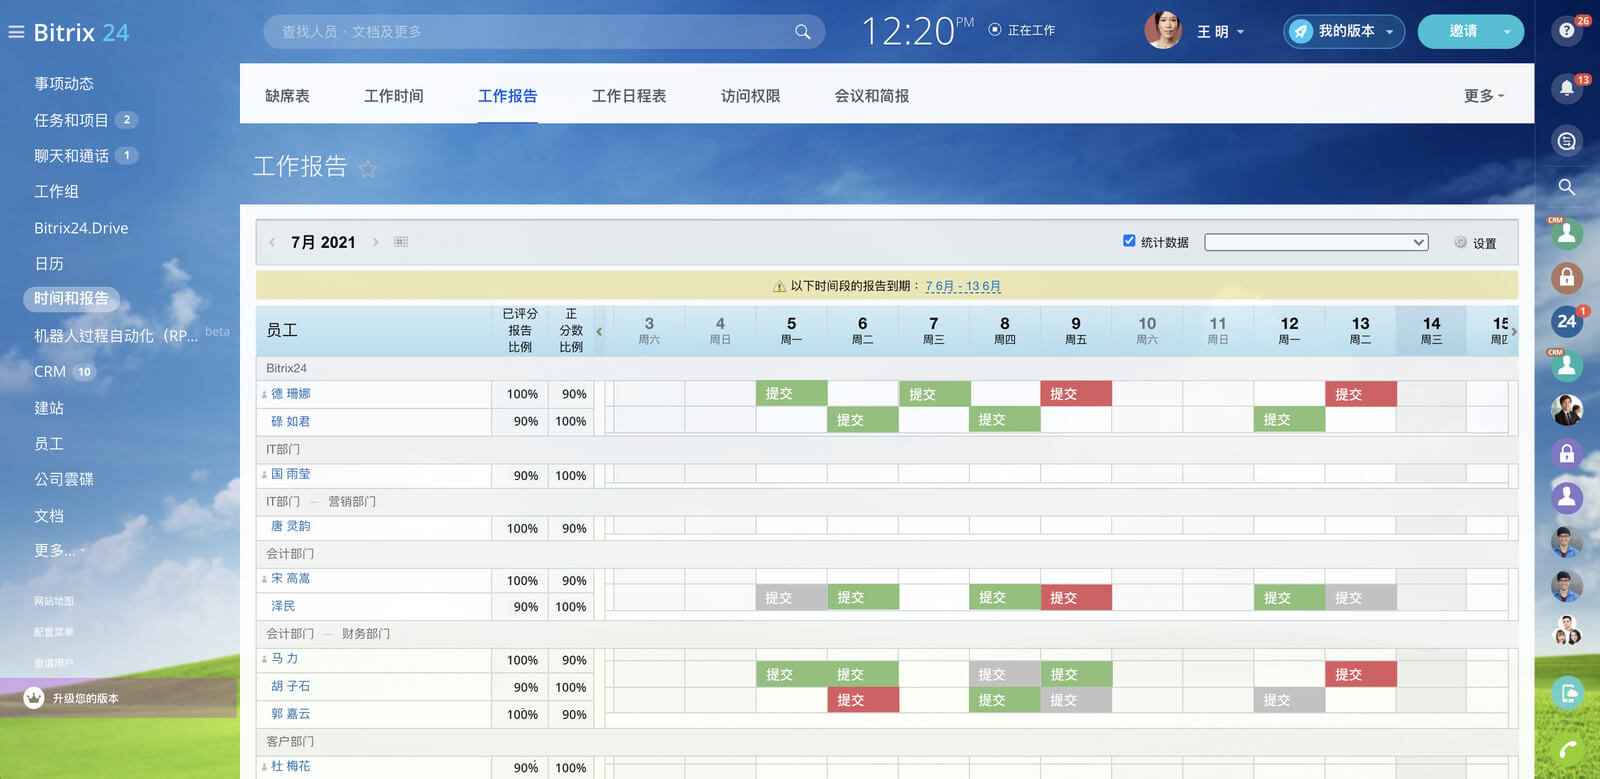Image resolution: width=1600 pixels, height=779 pixels.
Task: Click the 邀请 button
Action: (1463, 32)
